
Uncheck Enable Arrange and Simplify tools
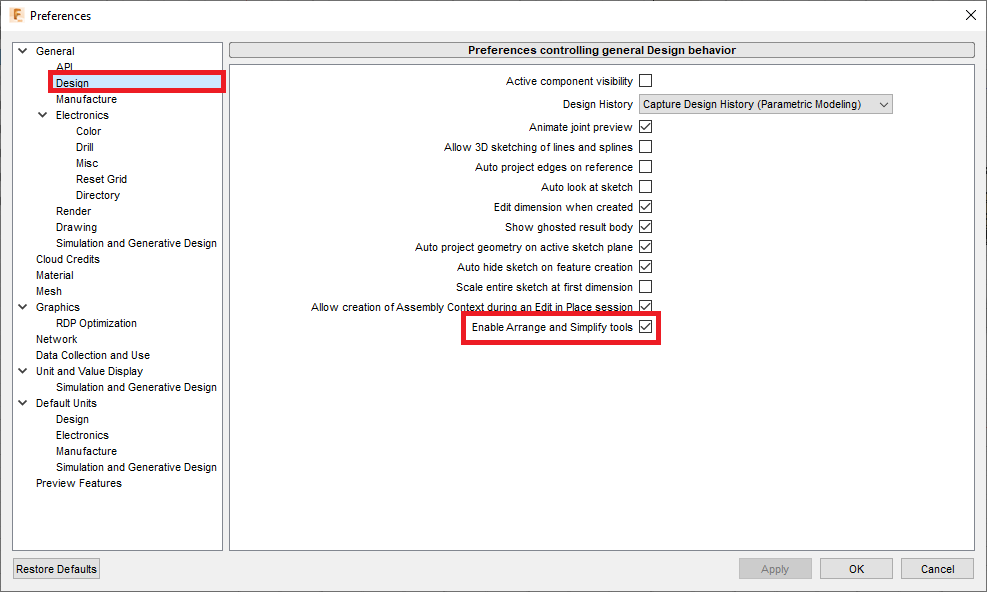coord(645,327)
